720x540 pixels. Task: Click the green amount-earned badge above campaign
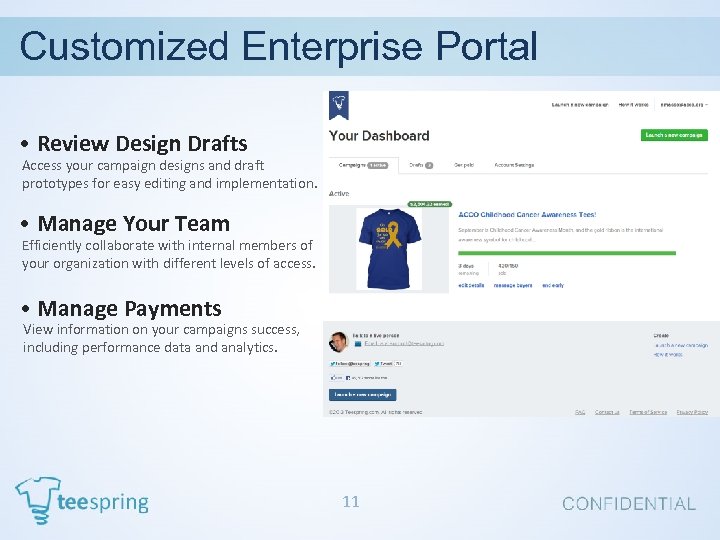[x=429, y=204]
